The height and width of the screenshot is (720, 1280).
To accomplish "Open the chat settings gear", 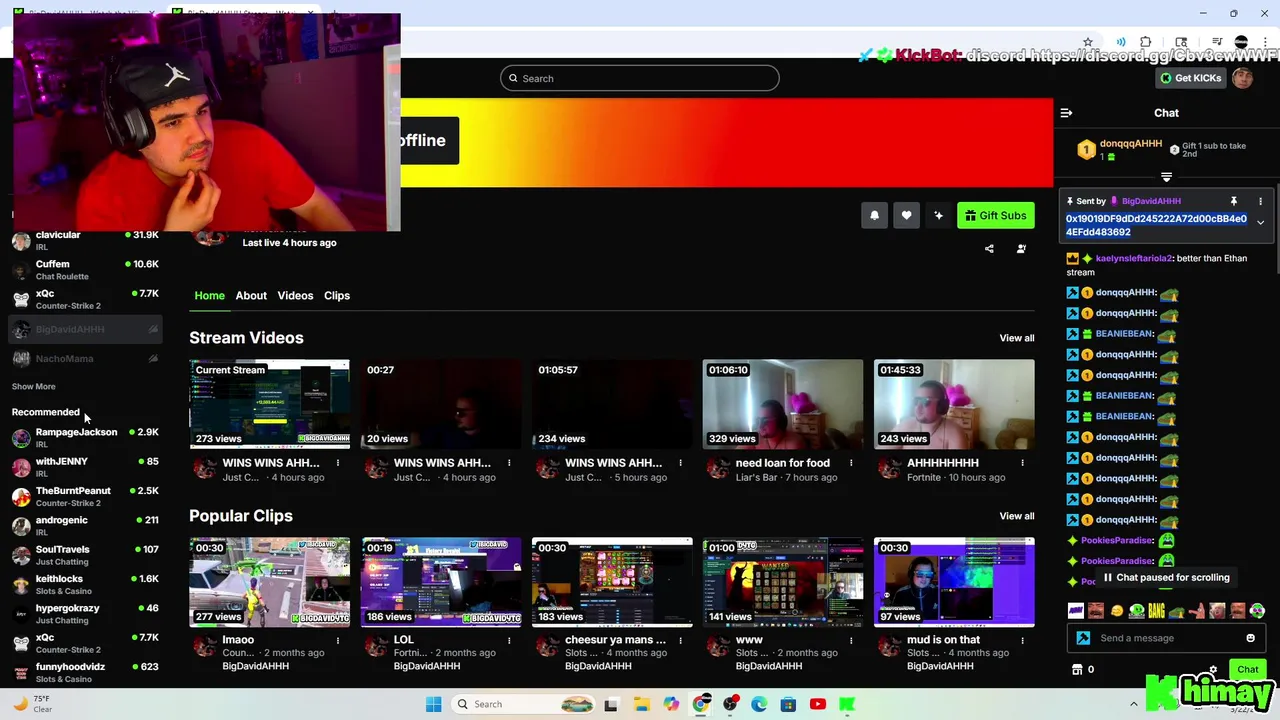I will tap(1213, 670).
